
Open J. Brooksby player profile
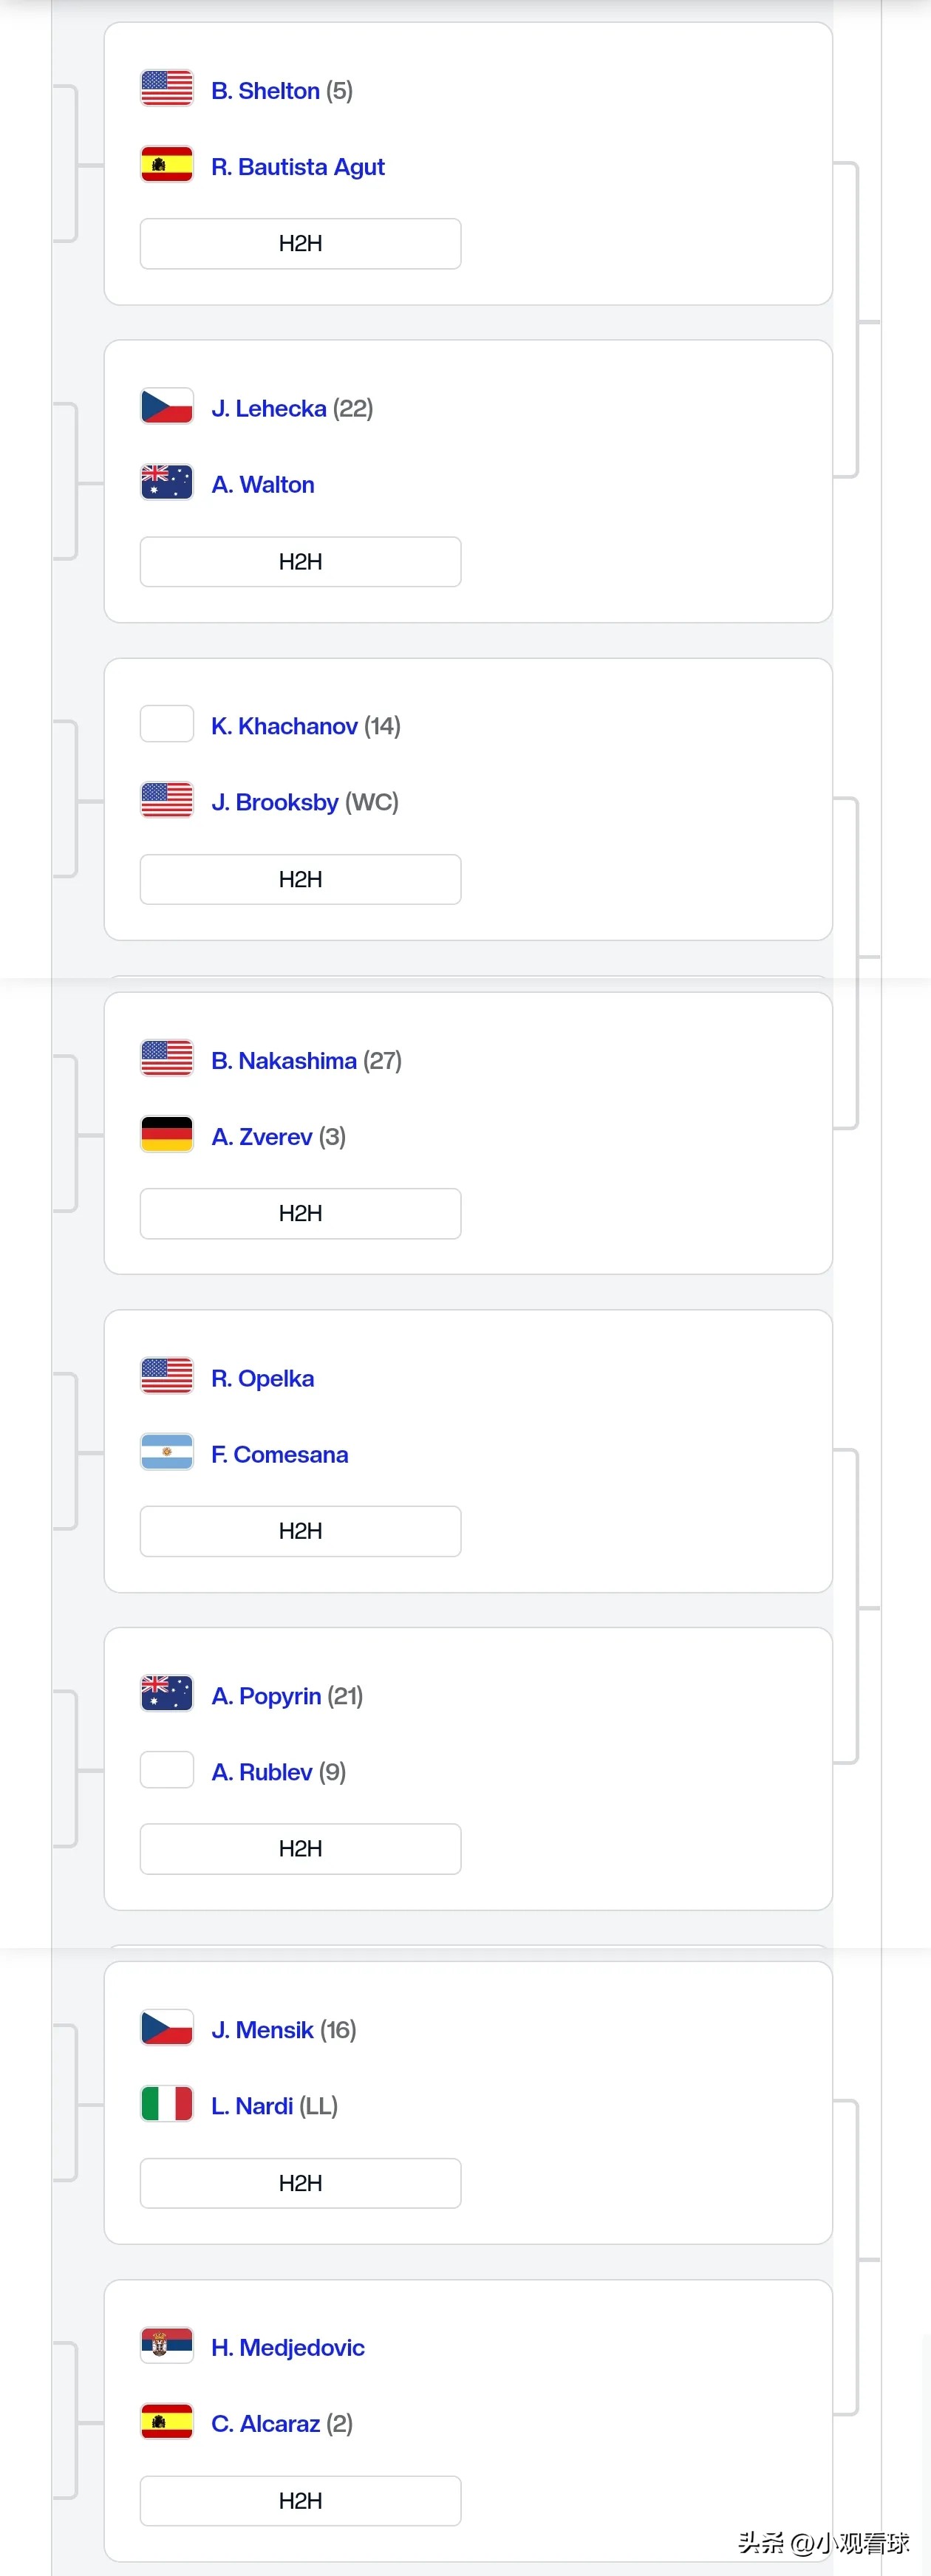(275, 803)
